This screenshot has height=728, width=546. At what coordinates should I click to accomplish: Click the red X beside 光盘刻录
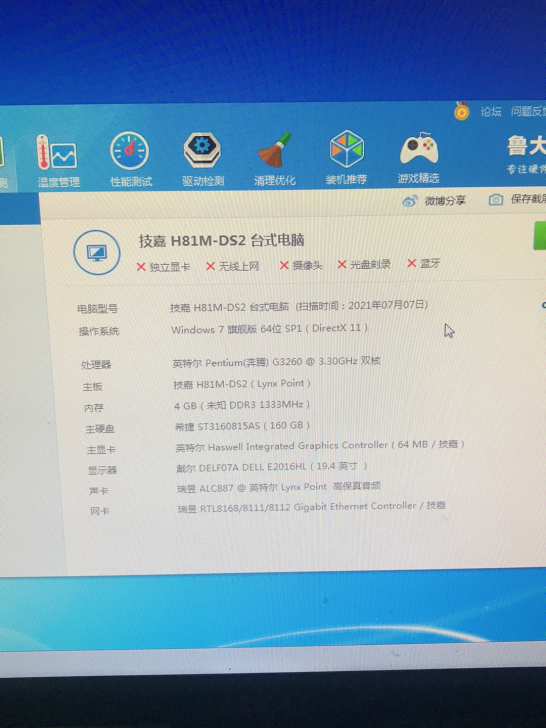[342, 264]
